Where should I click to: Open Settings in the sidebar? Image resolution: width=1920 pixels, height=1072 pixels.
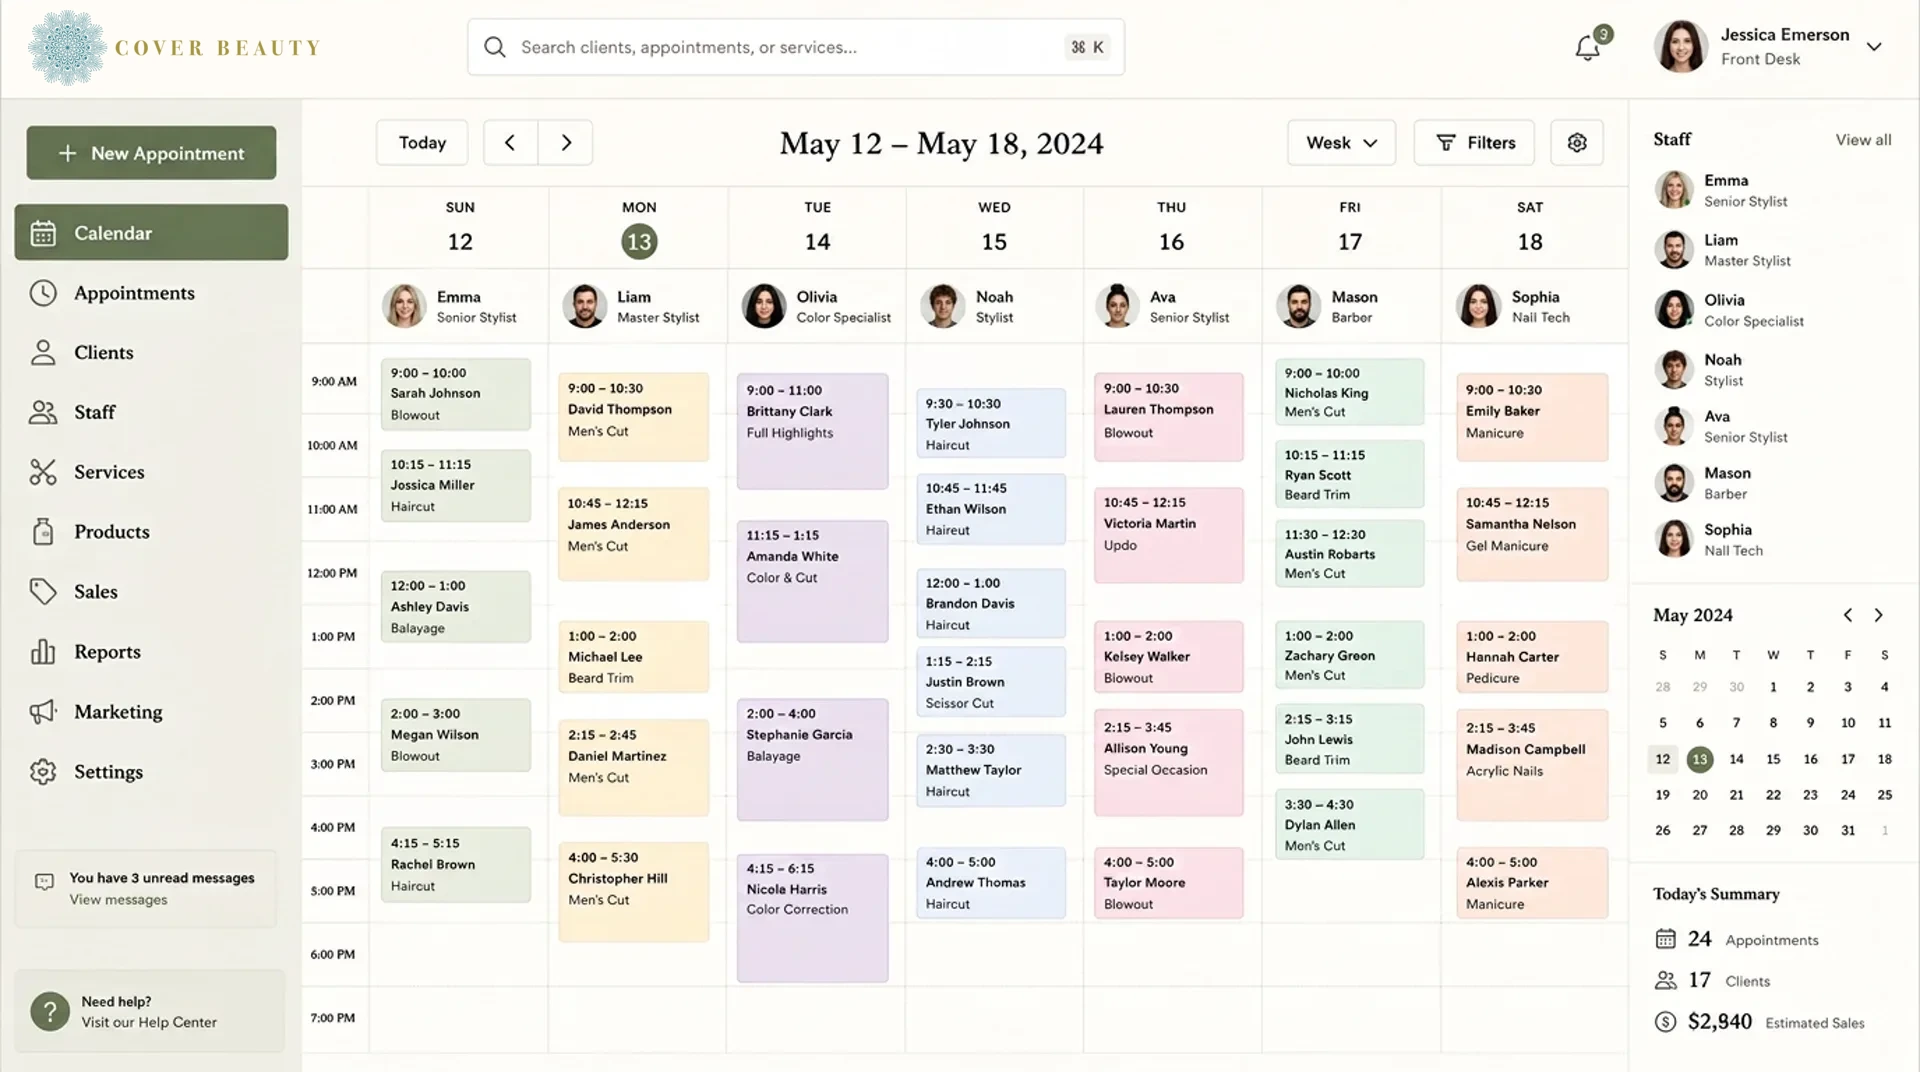coord(151,772)
